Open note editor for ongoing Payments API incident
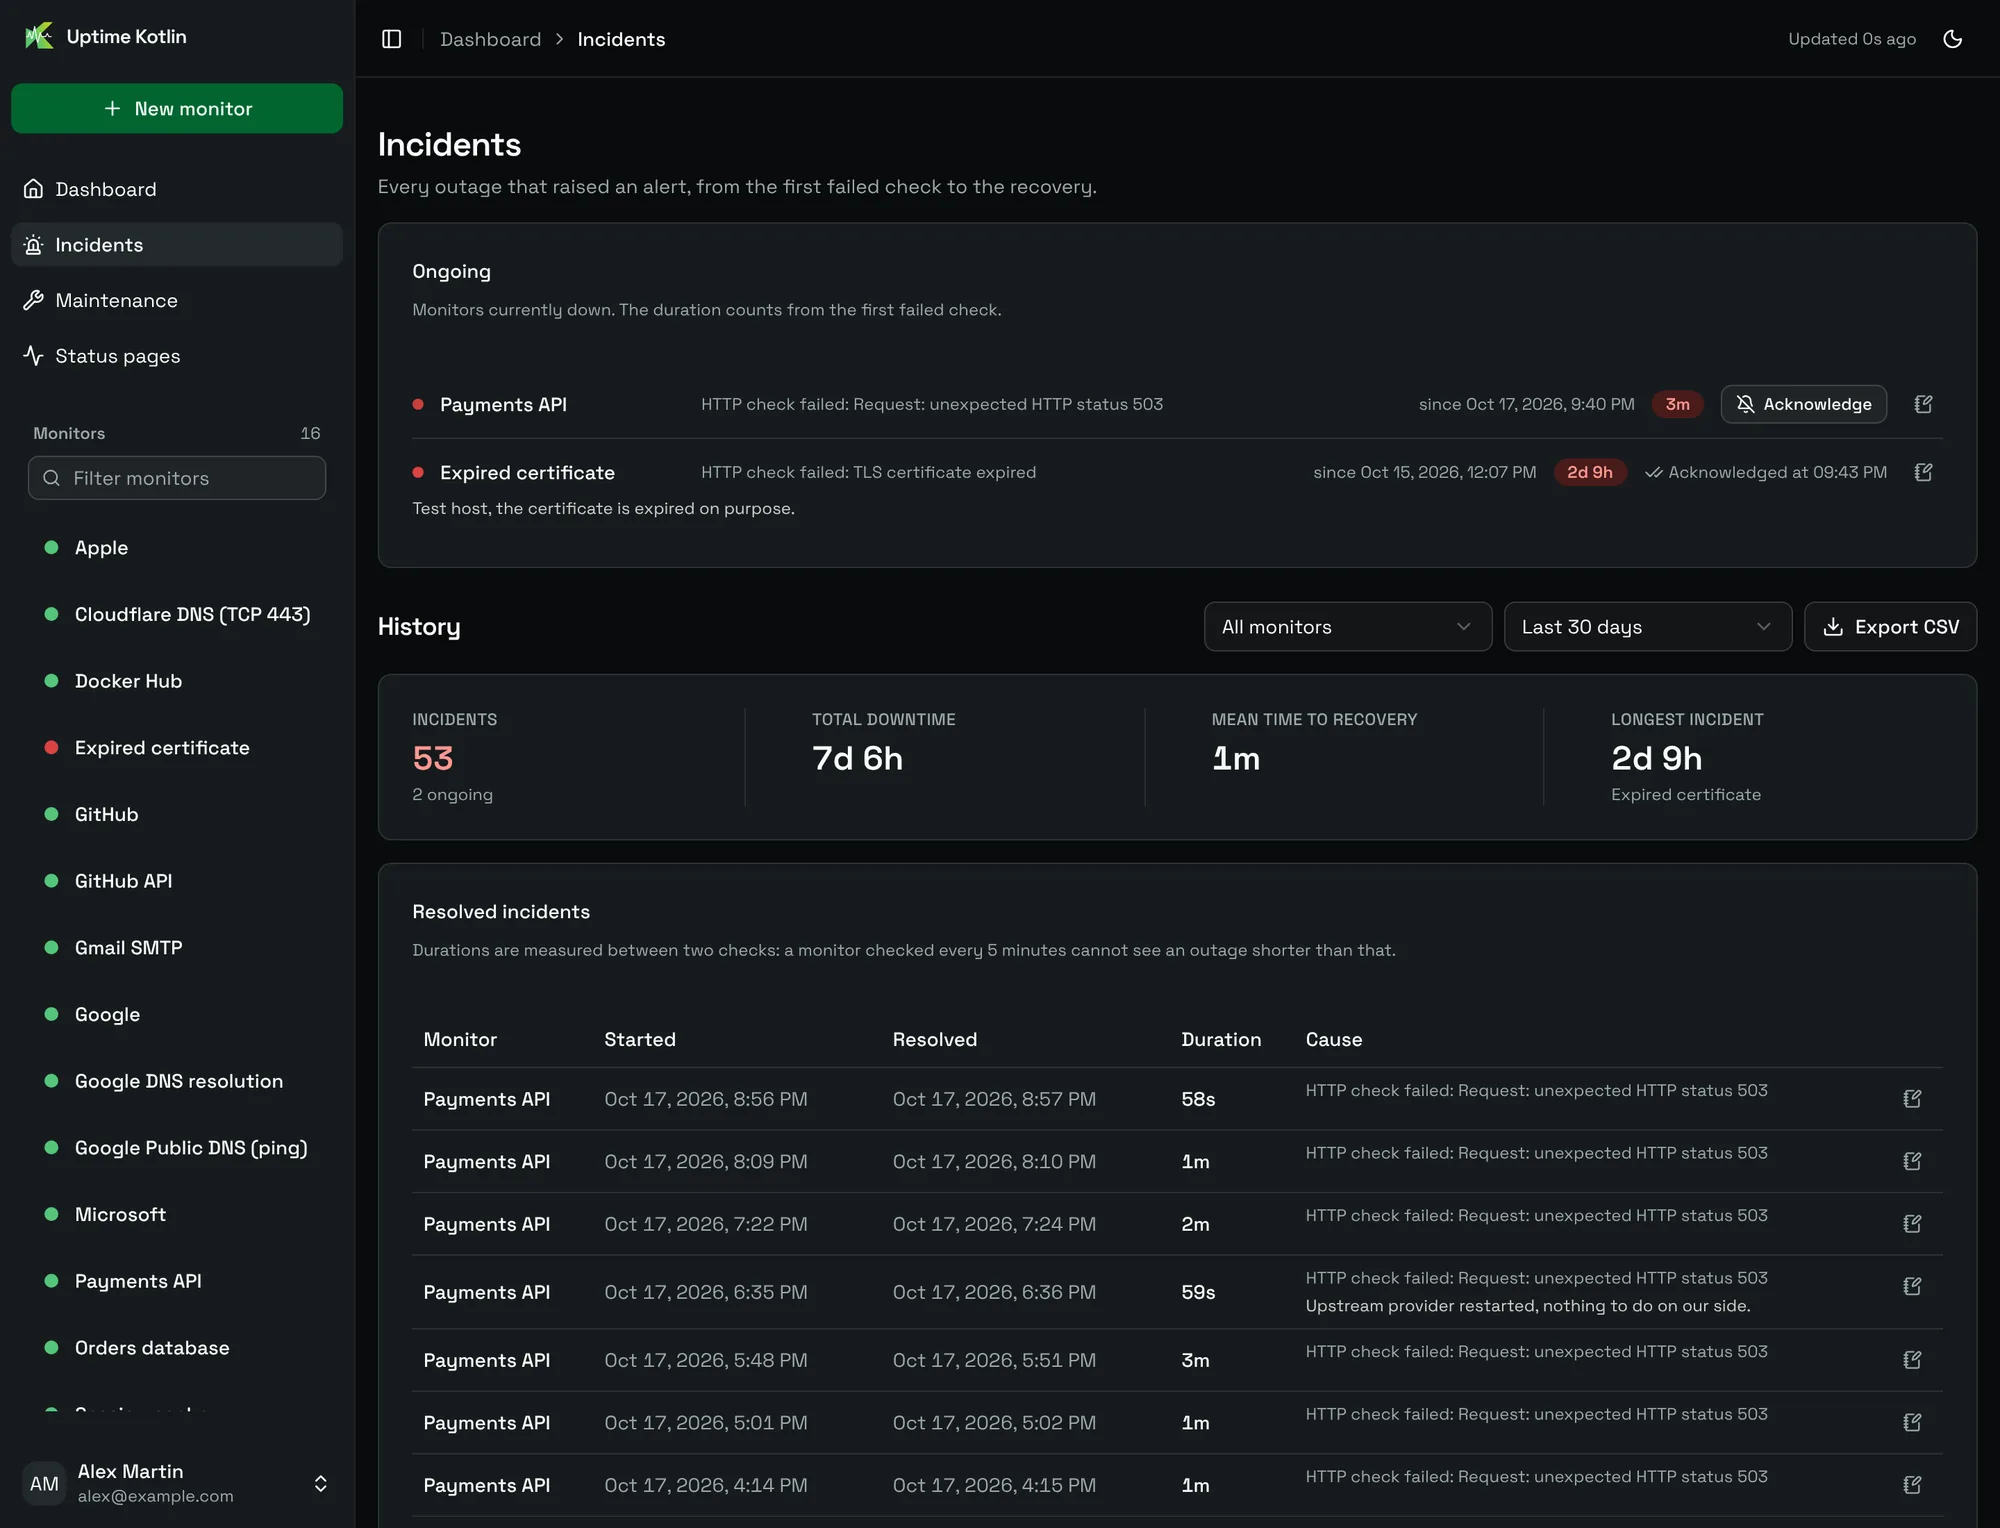Screen dimensions: 2000x1528 (1923, 404)
